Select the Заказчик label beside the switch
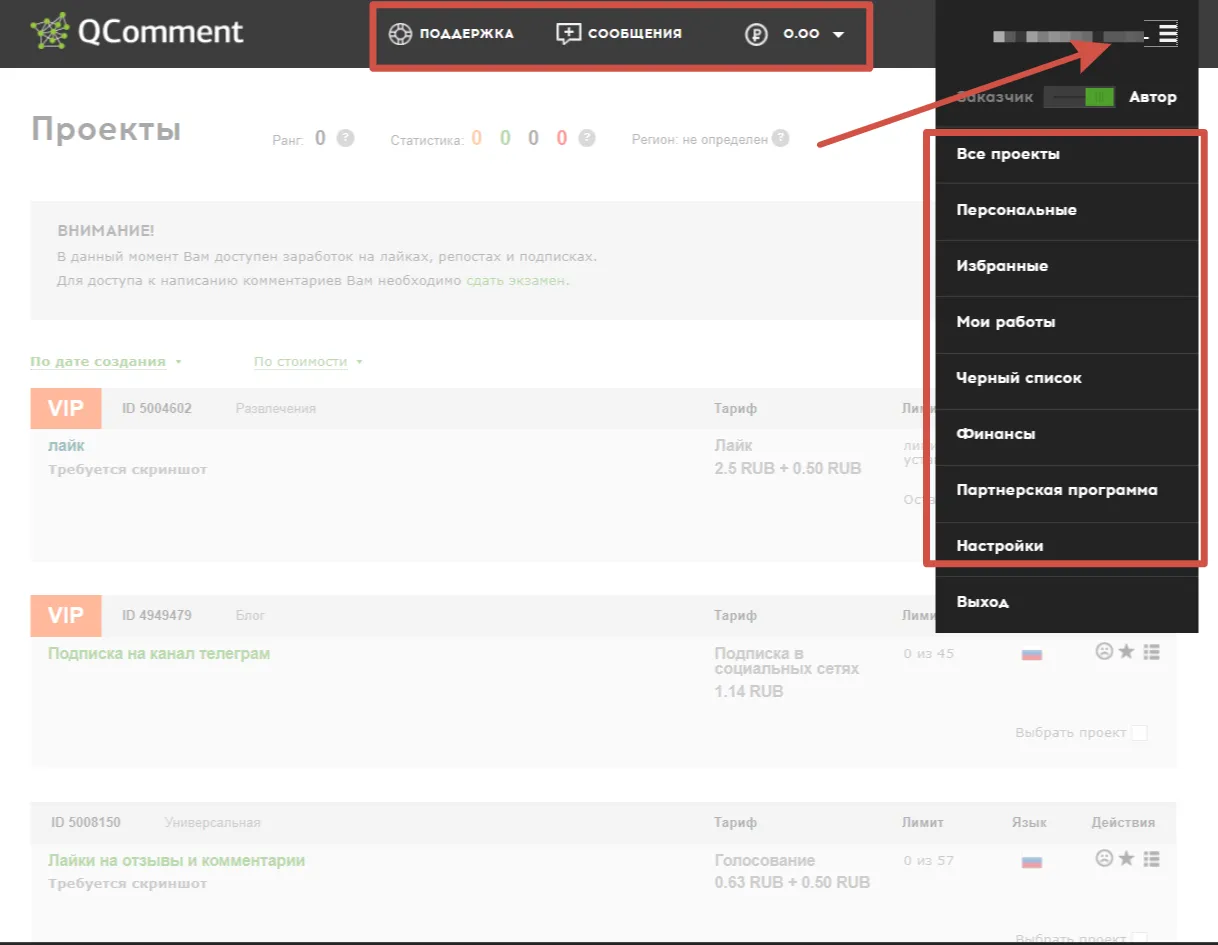The height and width of the screenshot is (945, 1218). pos(997,97)
